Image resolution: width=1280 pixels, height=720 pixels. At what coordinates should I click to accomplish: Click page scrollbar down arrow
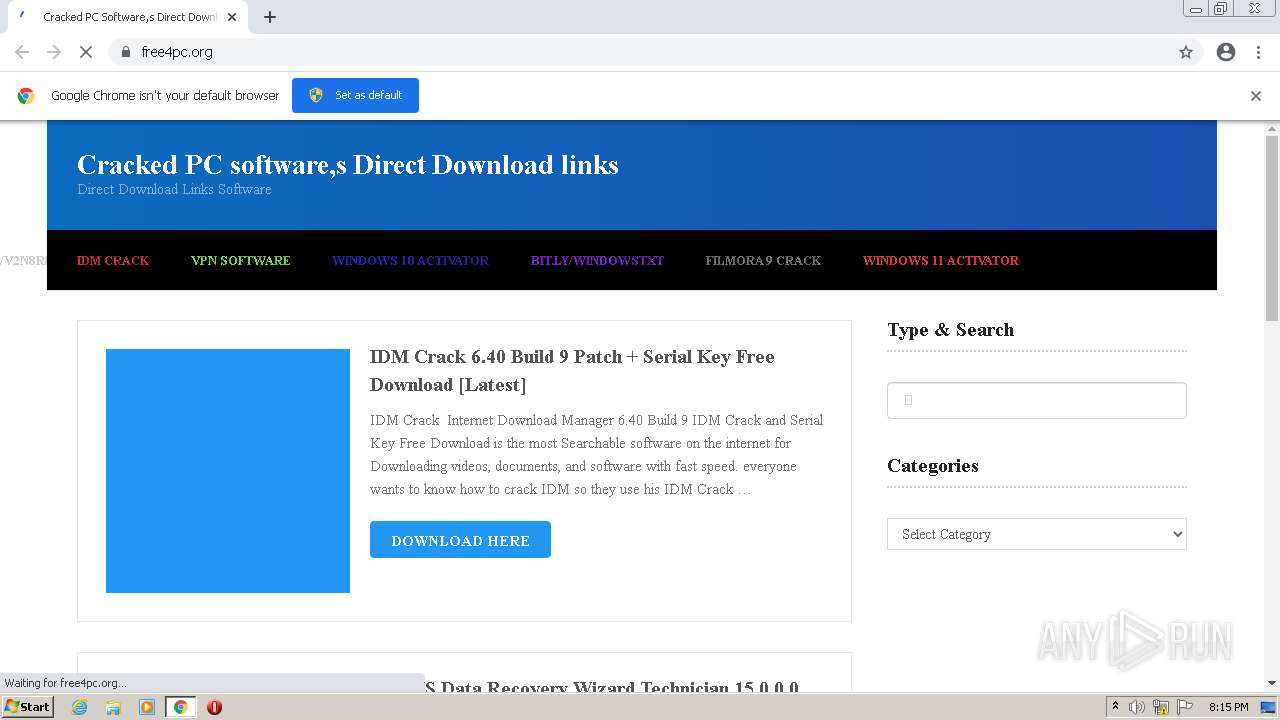1272,683
